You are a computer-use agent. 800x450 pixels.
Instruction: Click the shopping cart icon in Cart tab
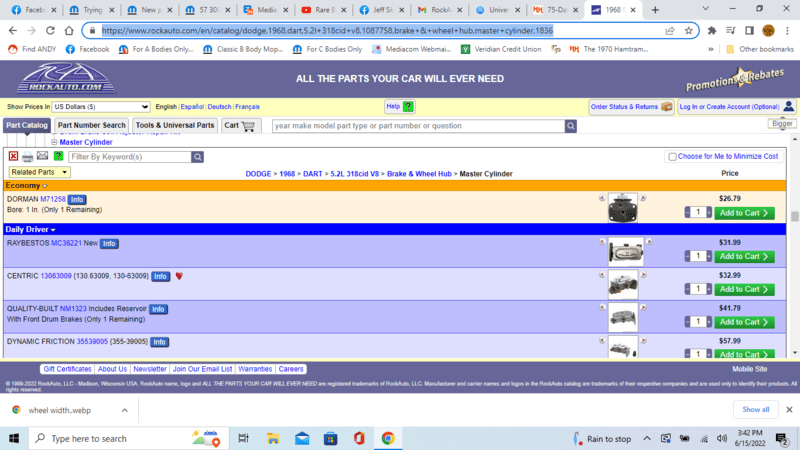click(249, 126)
